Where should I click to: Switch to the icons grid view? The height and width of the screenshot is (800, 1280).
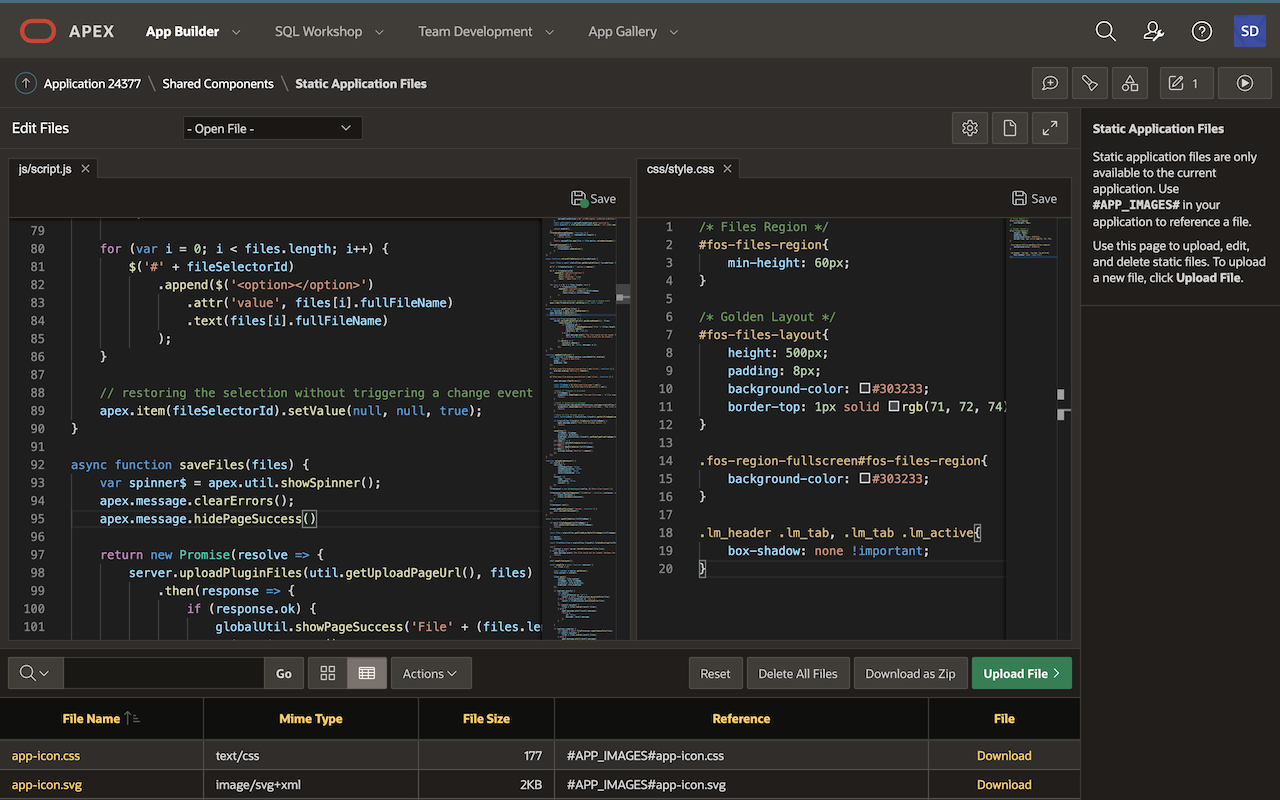coord(327,673)
